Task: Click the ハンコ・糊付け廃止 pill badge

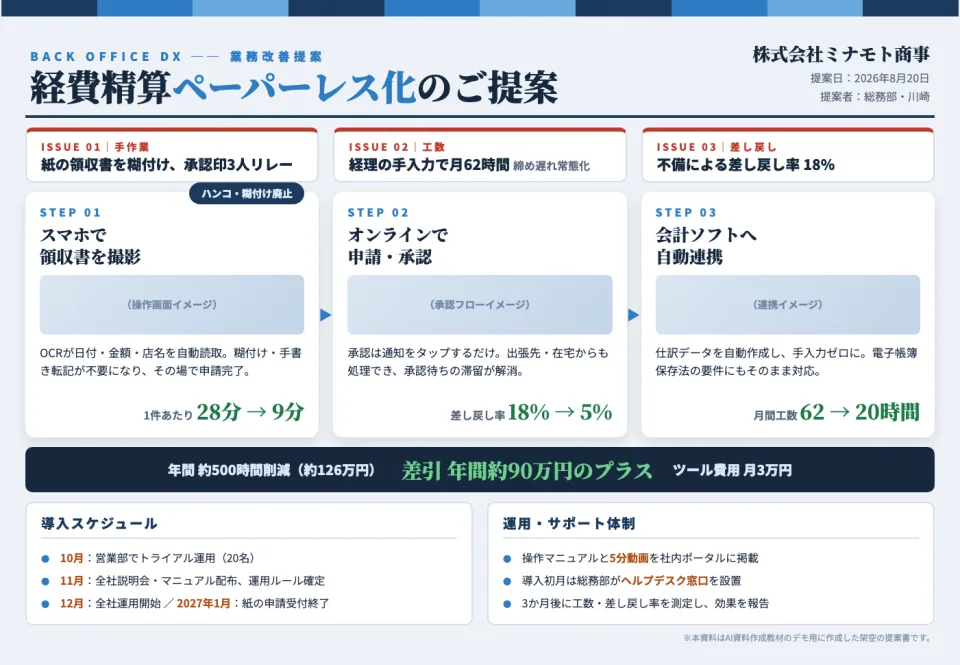Action: coord(247,193)
